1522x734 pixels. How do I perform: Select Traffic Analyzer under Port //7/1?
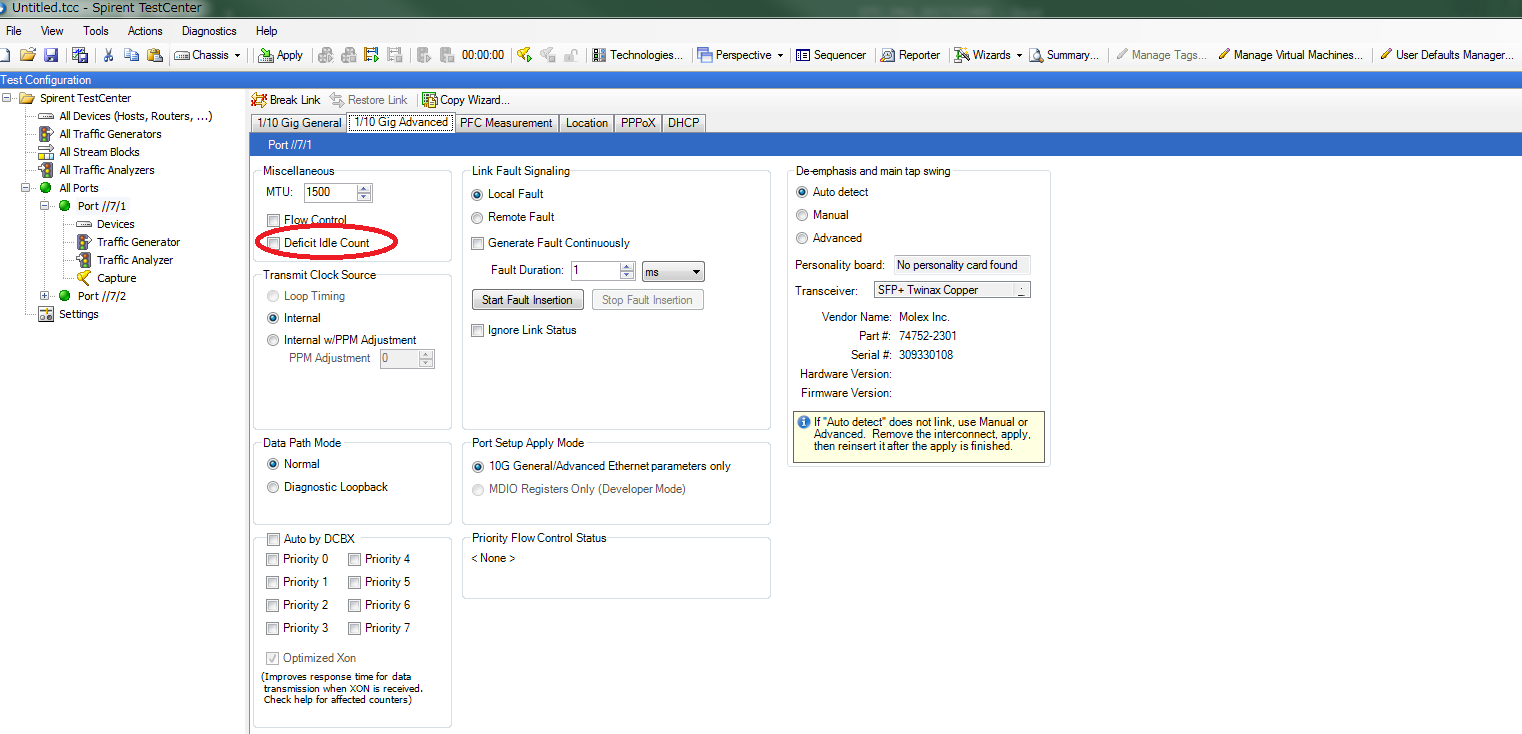[x=135, y=260]
